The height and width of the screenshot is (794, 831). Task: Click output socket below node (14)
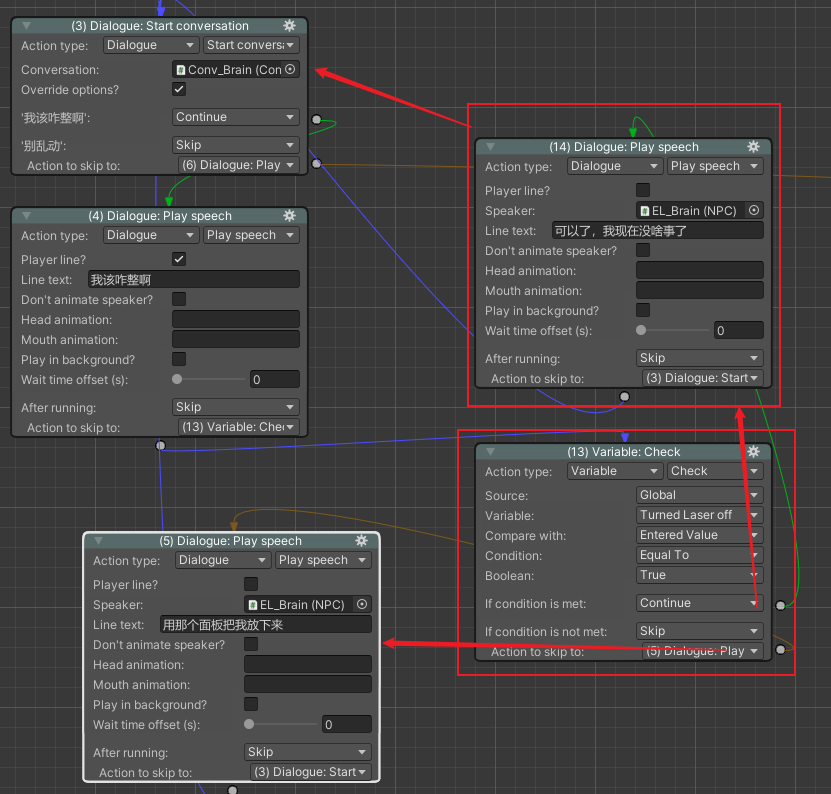[x=625, y=396]
